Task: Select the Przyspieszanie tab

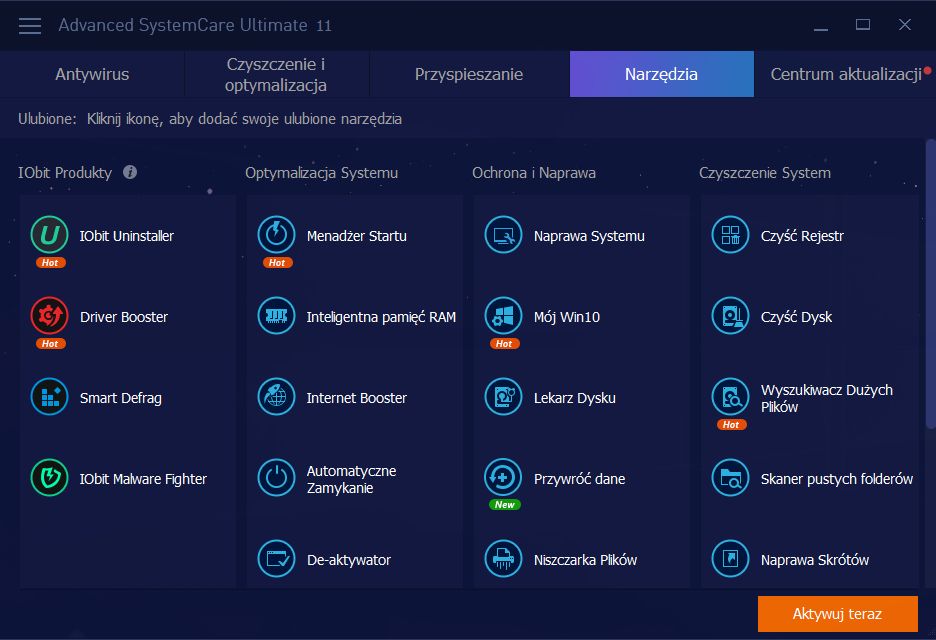Action: 469,74
